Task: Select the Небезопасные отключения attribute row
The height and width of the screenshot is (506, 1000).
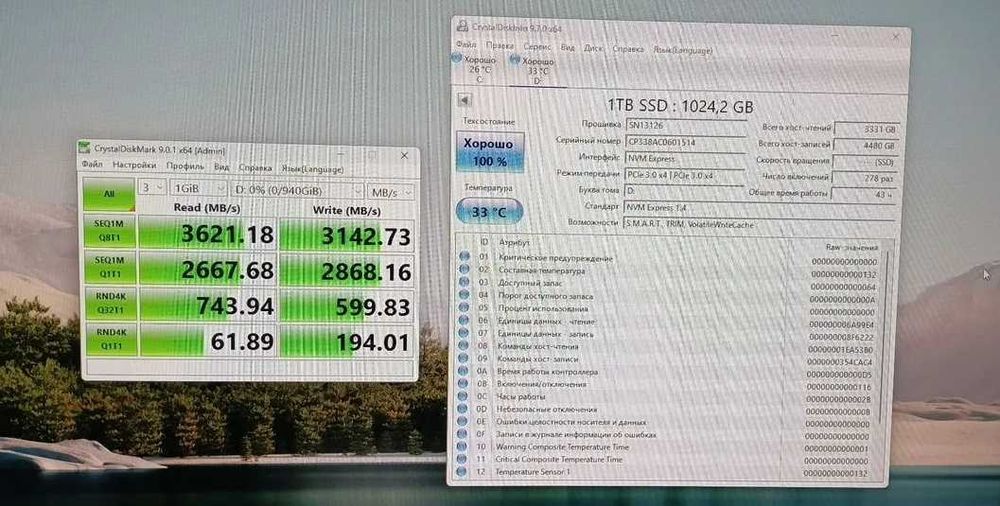Action: 668,410
